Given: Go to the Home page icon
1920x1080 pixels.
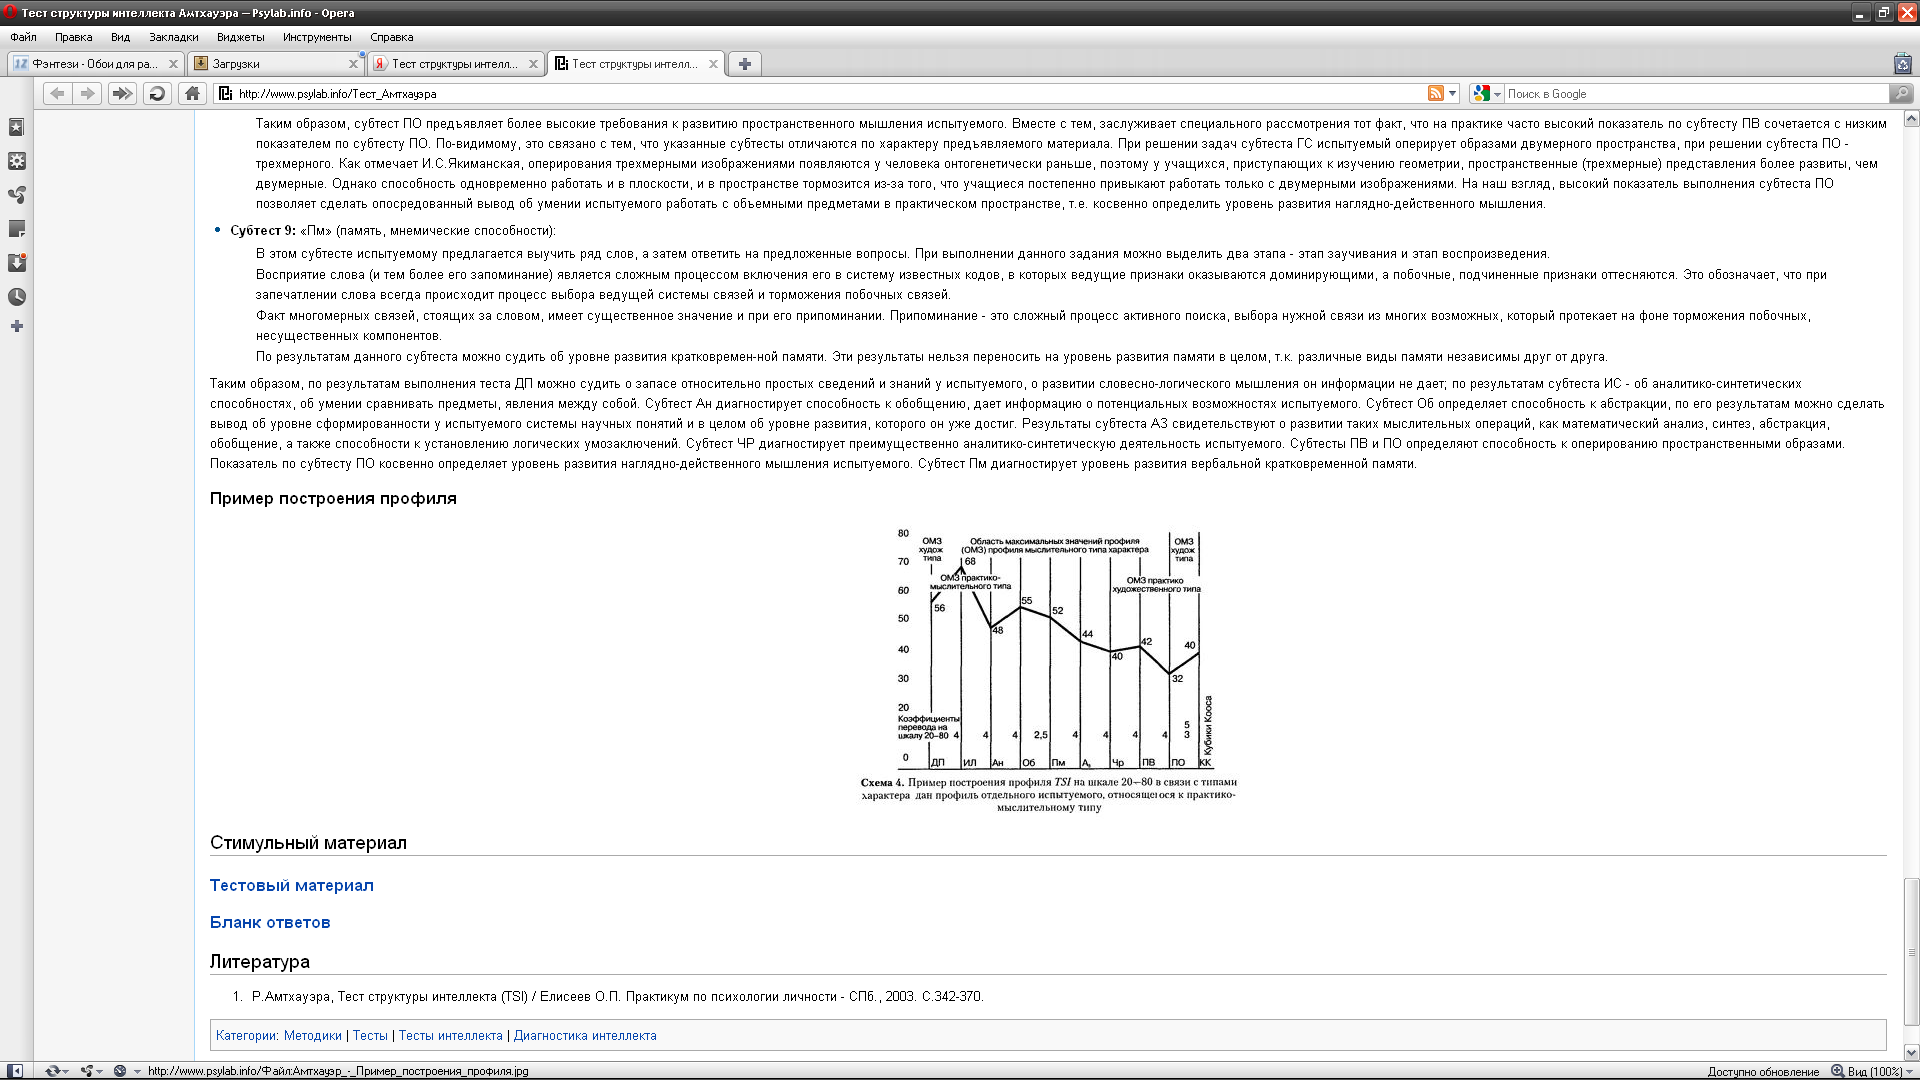Looking at the screenshot, I should coord(192,93).
